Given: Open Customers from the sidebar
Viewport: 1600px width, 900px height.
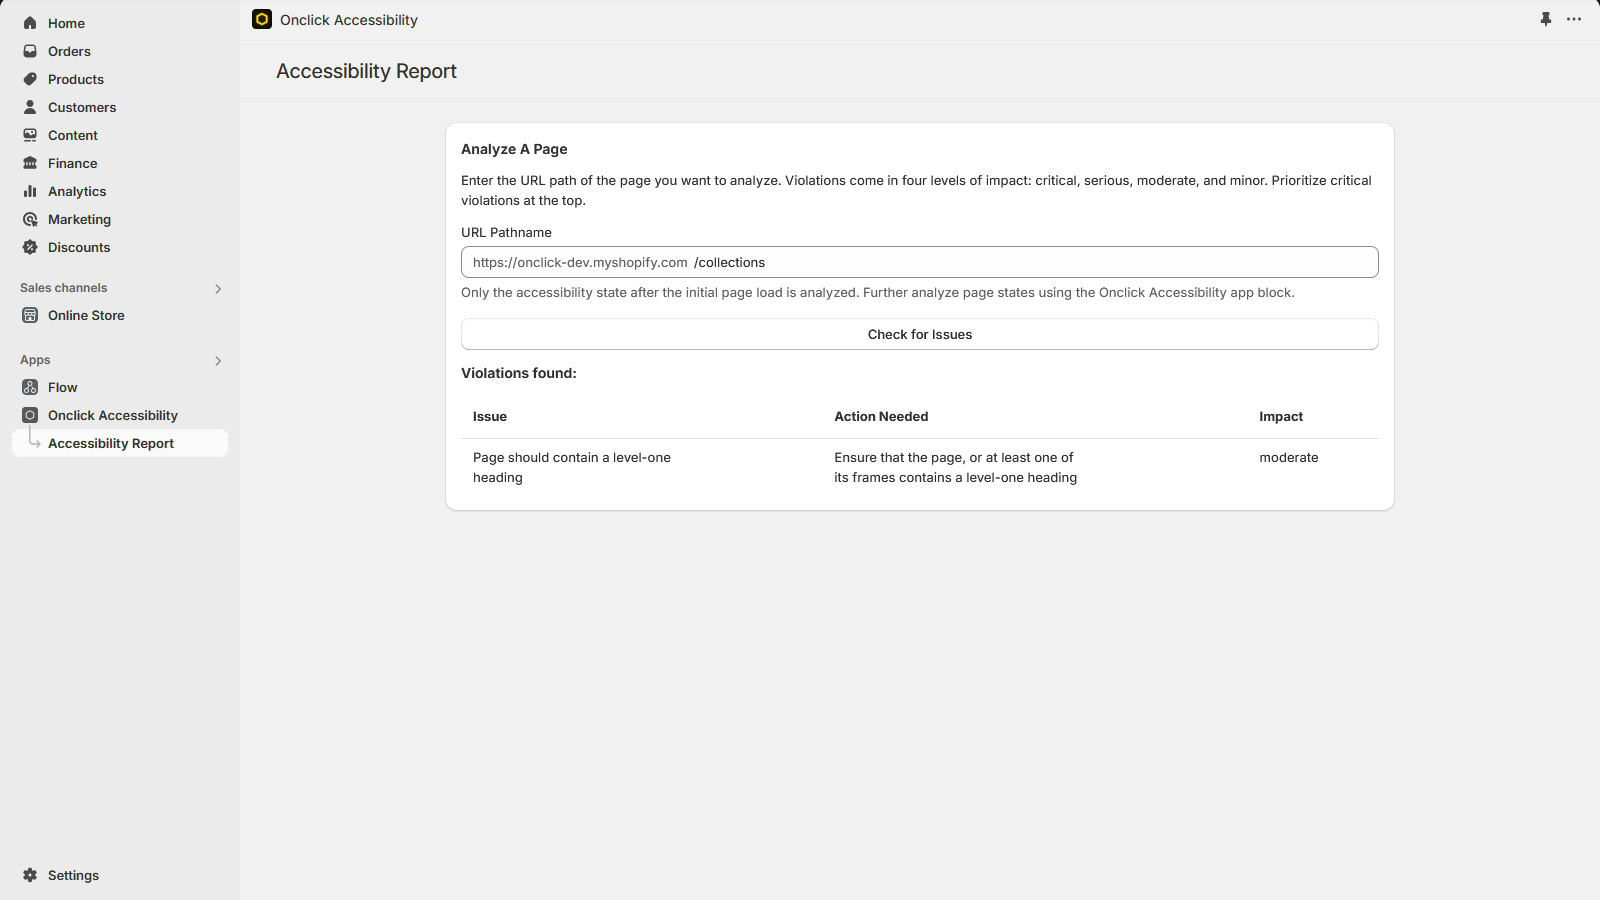Looking at the screenshot, I should (29, 107).
